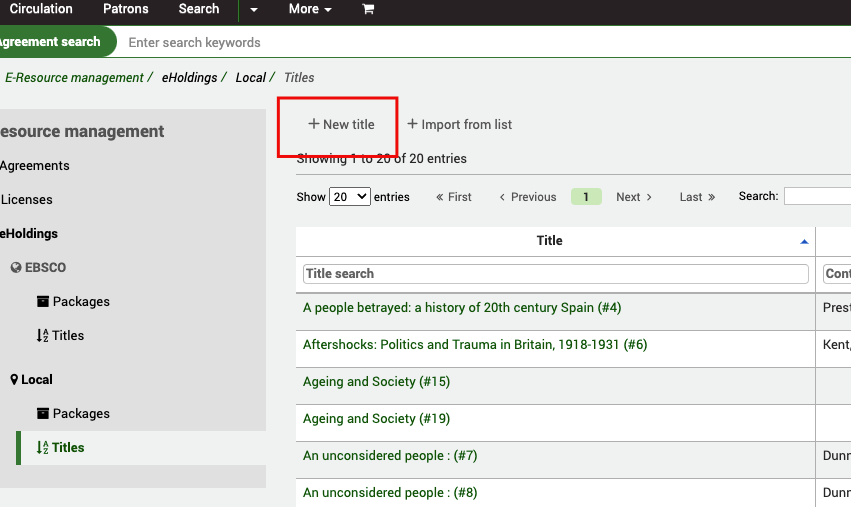Image resolution: width=851 pixels, height=507 pixels.
Task: Expand the More menu dropdown
Action: pyautogui.click(x=310, y=9)
